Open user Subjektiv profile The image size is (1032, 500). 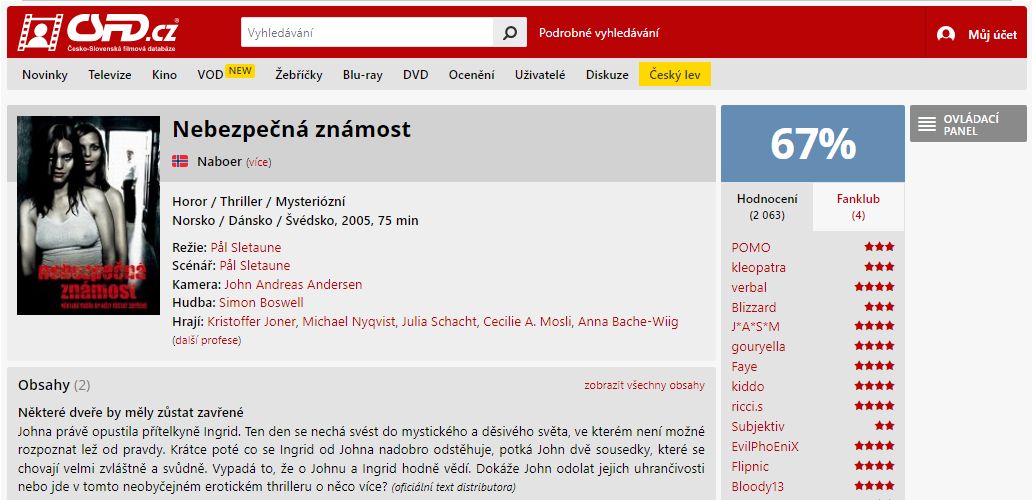758,426
